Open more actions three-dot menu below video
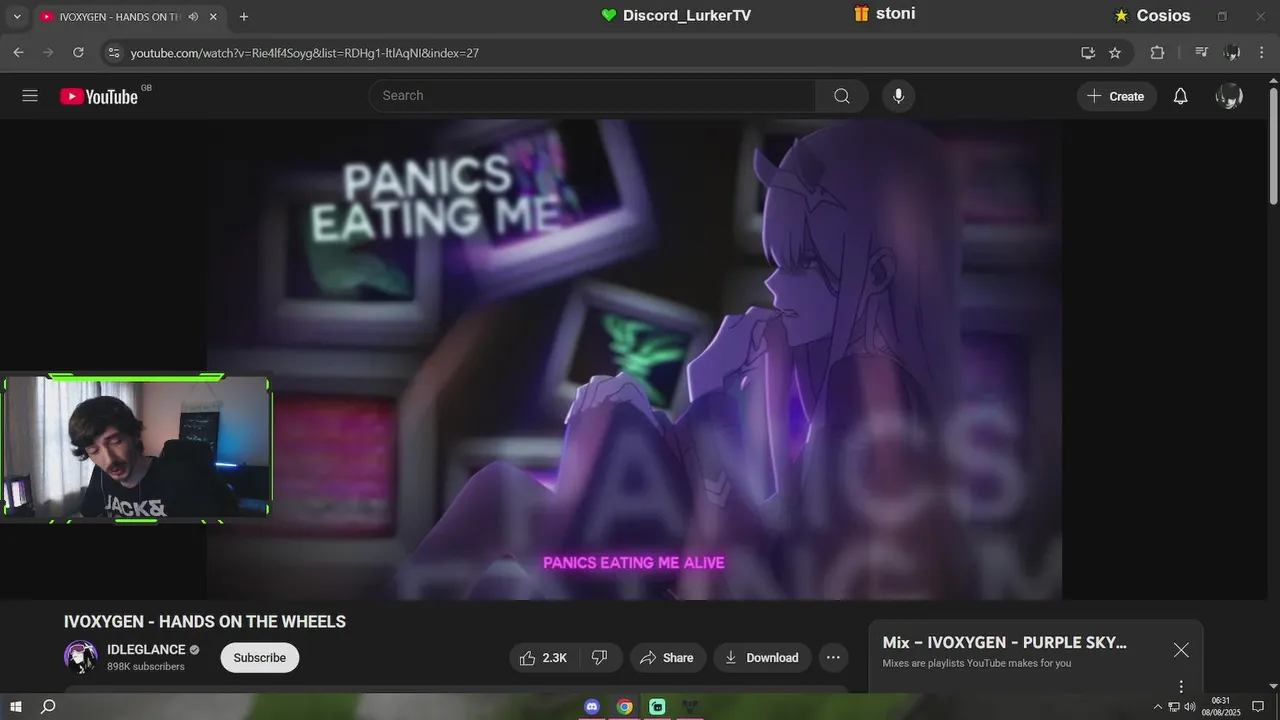 coord(833,657)
